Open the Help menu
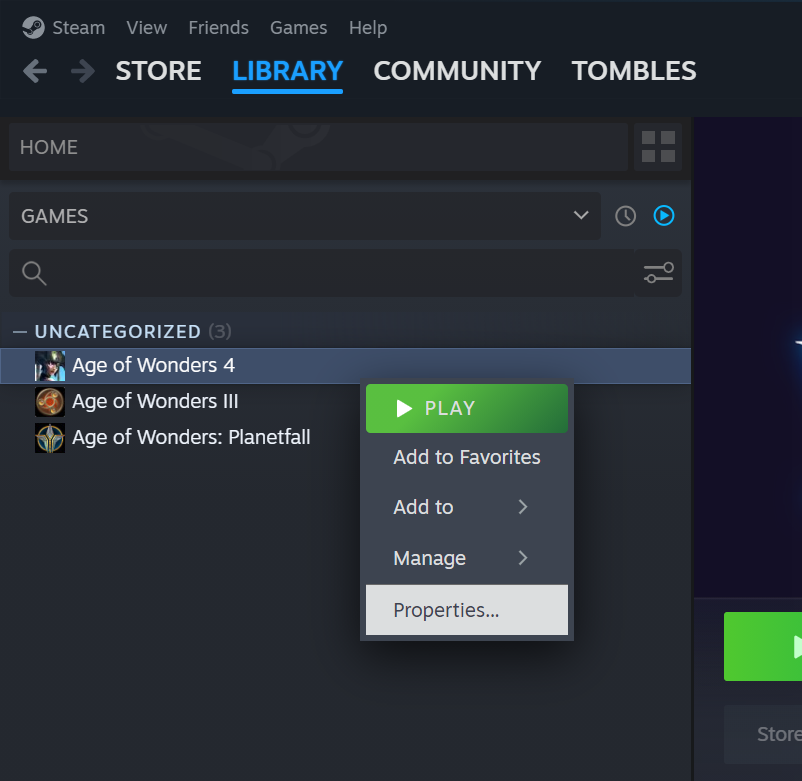802x781 pixels. pos(368,28)
